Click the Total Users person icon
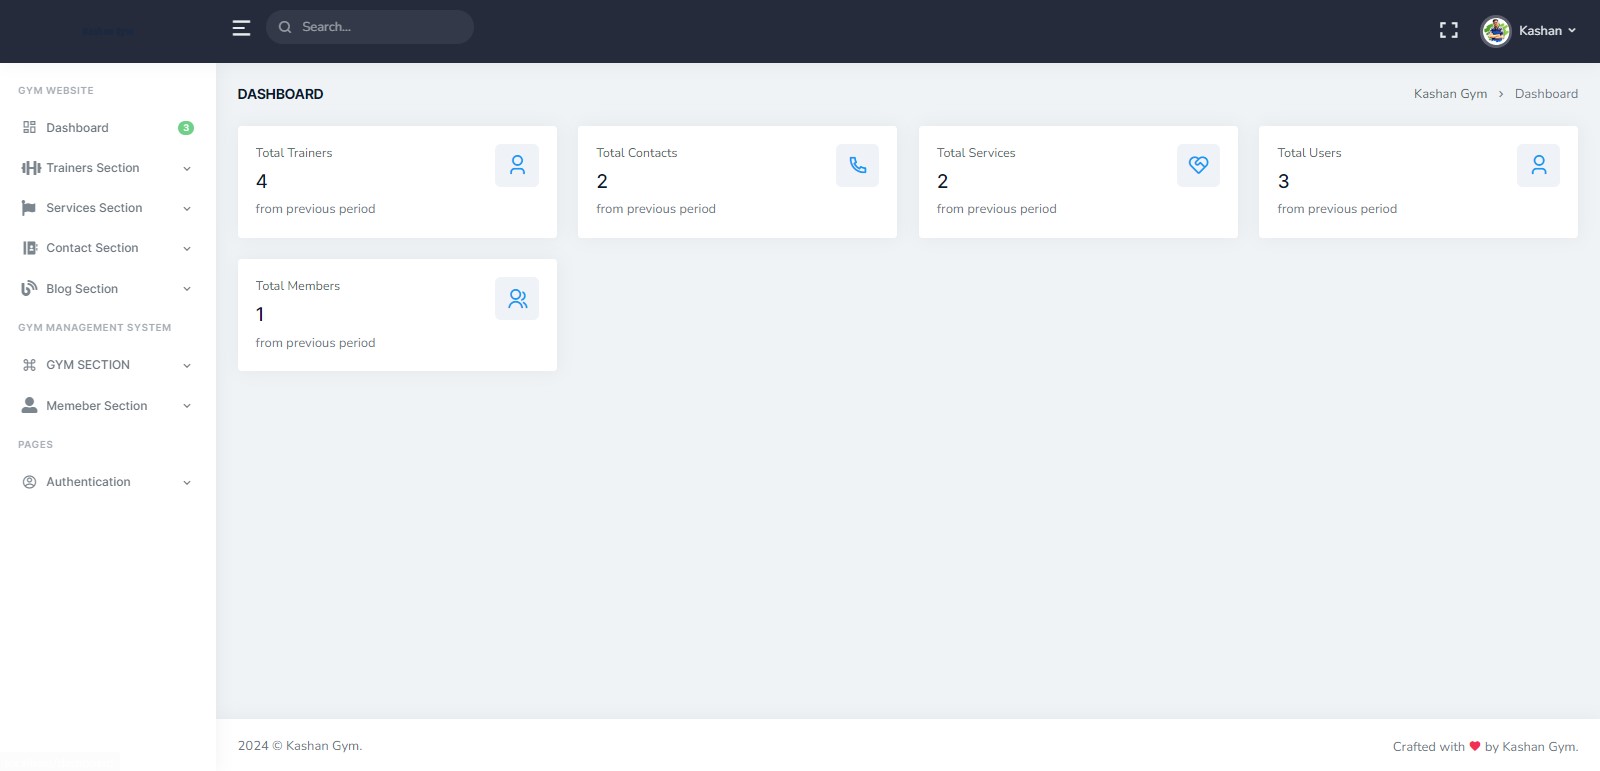 1538,165
